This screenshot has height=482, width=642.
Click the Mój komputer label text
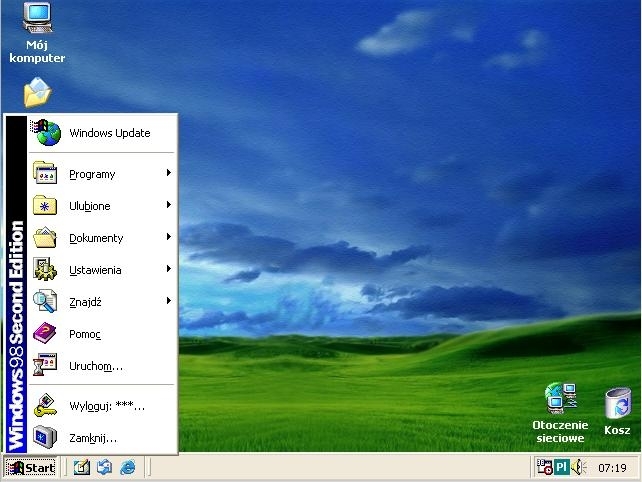point(37,51)
